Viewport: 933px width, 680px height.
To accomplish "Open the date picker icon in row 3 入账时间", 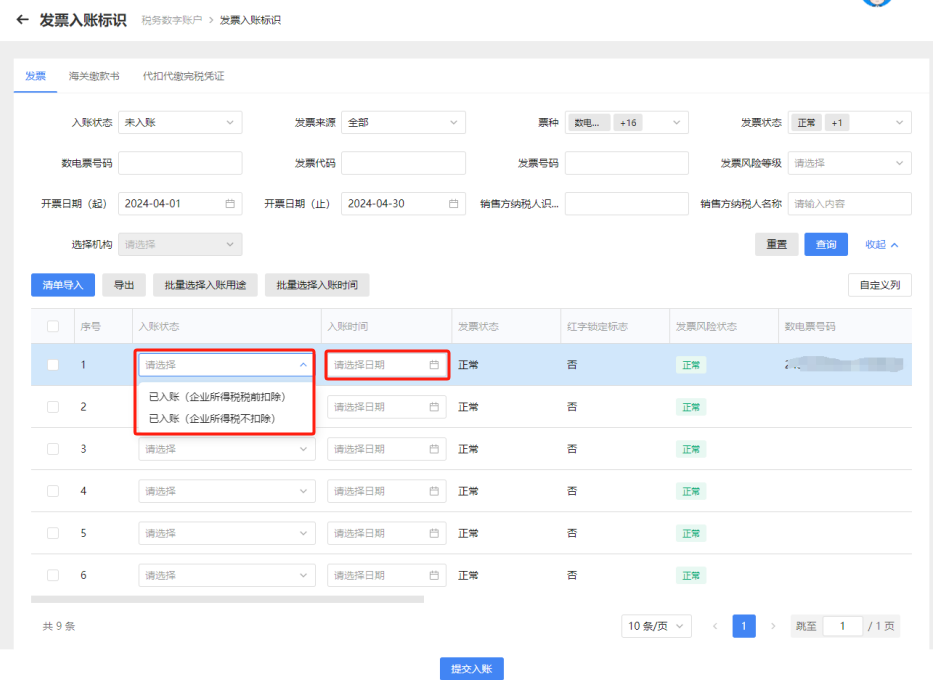I will [x=435, y=448].
